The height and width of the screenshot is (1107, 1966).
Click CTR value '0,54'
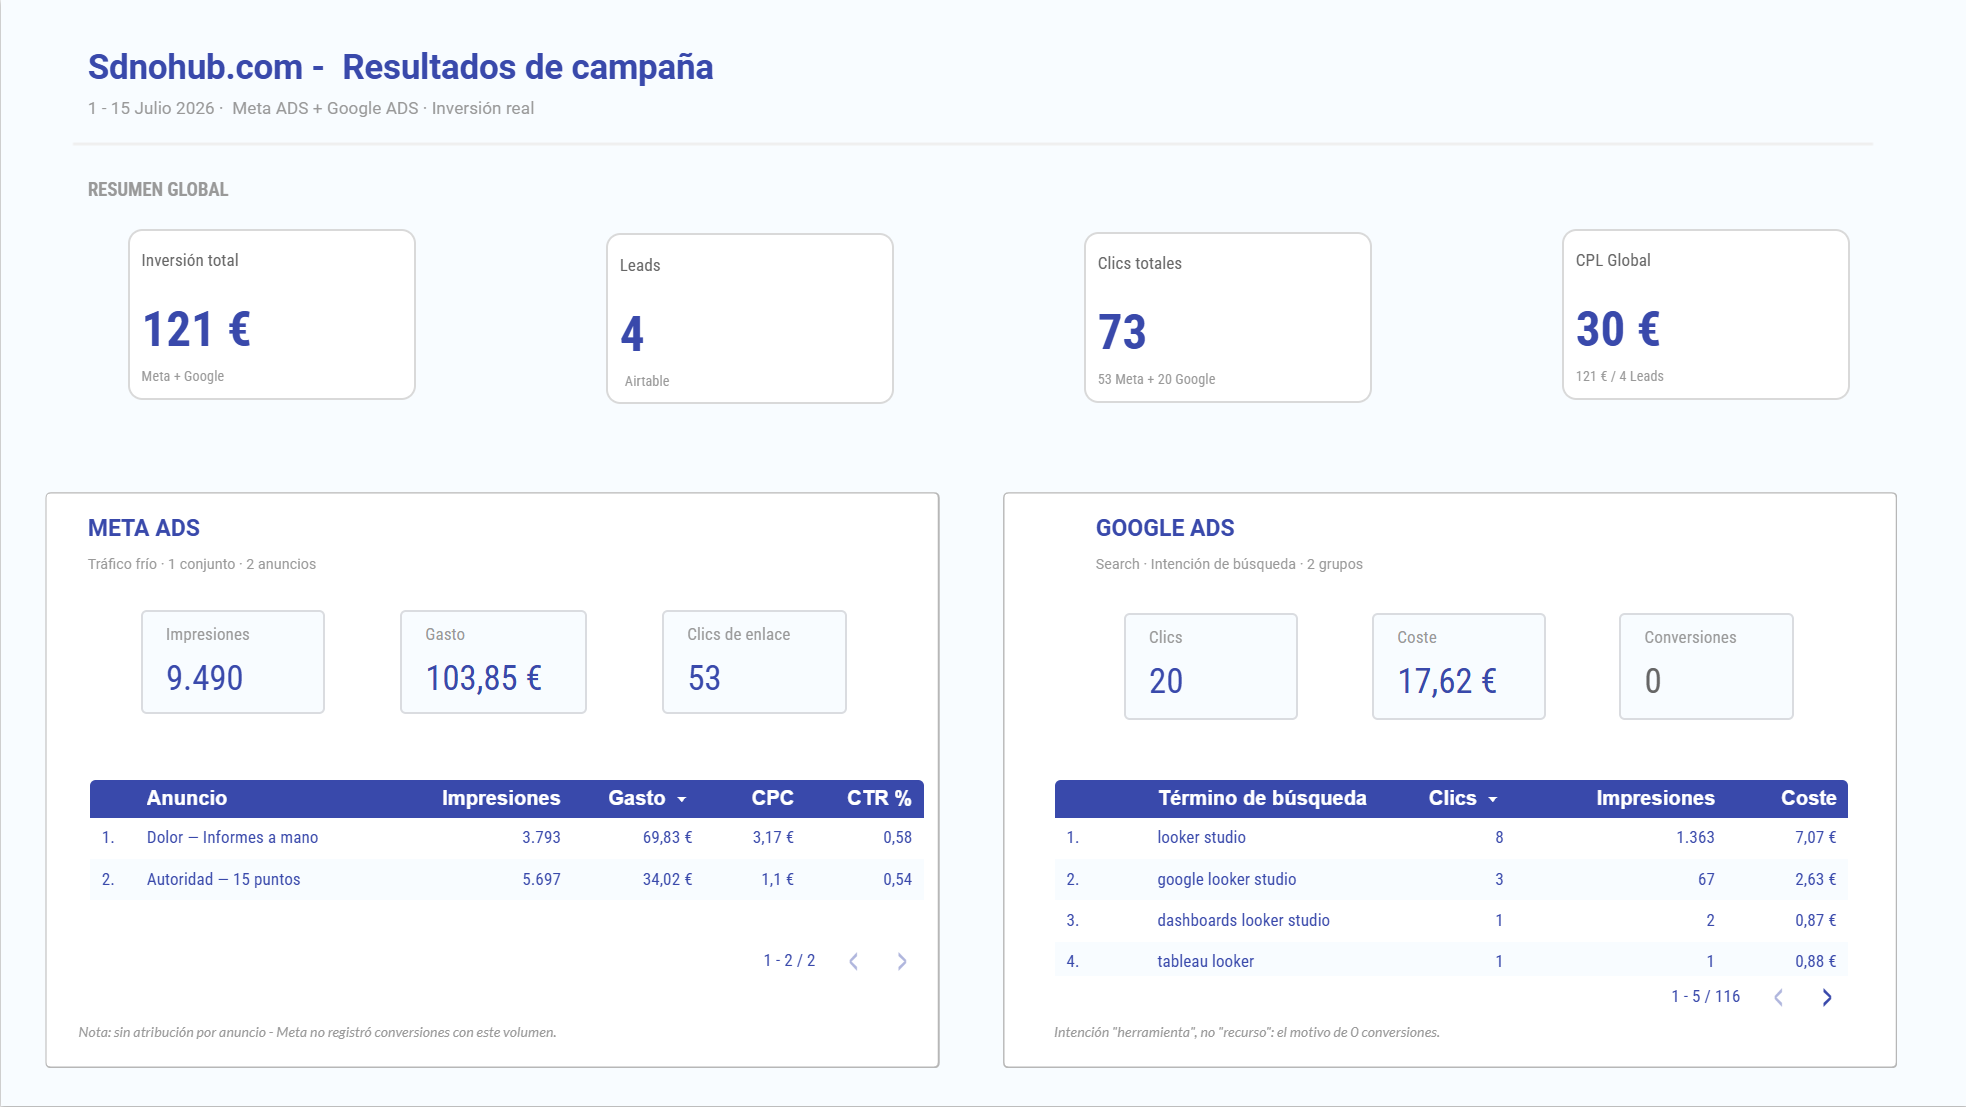[x=897, y=879]
